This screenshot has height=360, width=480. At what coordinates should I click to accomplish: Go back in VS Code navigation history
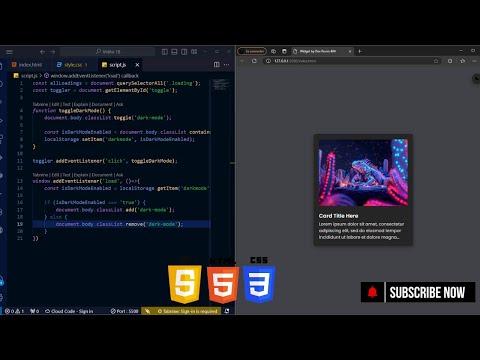[x=42, y=52]
